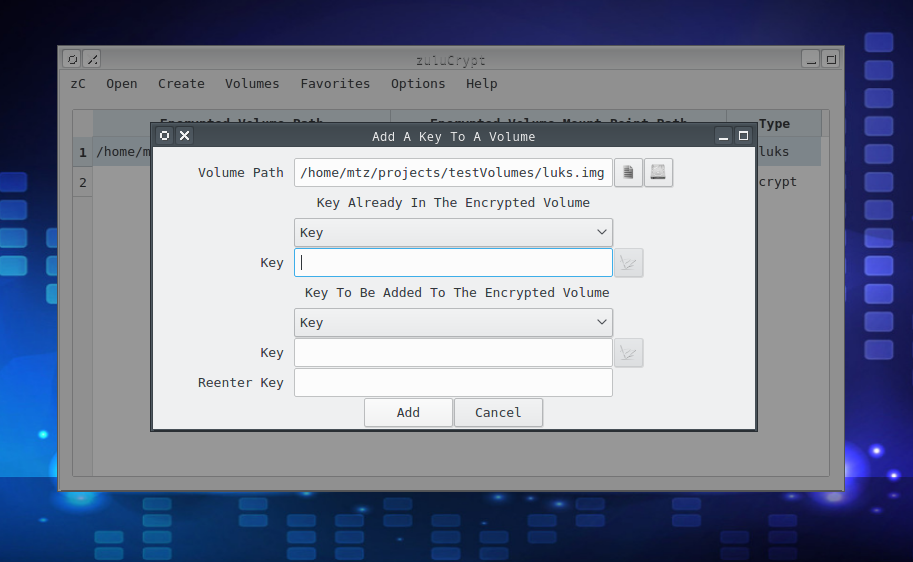Maximize the Add A Key To A Volume dialog
This screenshot has height=562, width=913.
pyautogui.click(x=744, y=136)
